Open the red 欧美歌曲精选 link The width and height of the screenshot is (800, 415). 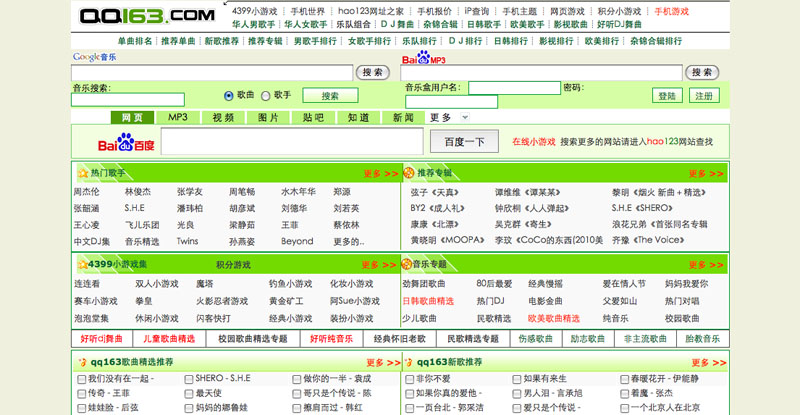pyautogui.click(x=554, y=319)
